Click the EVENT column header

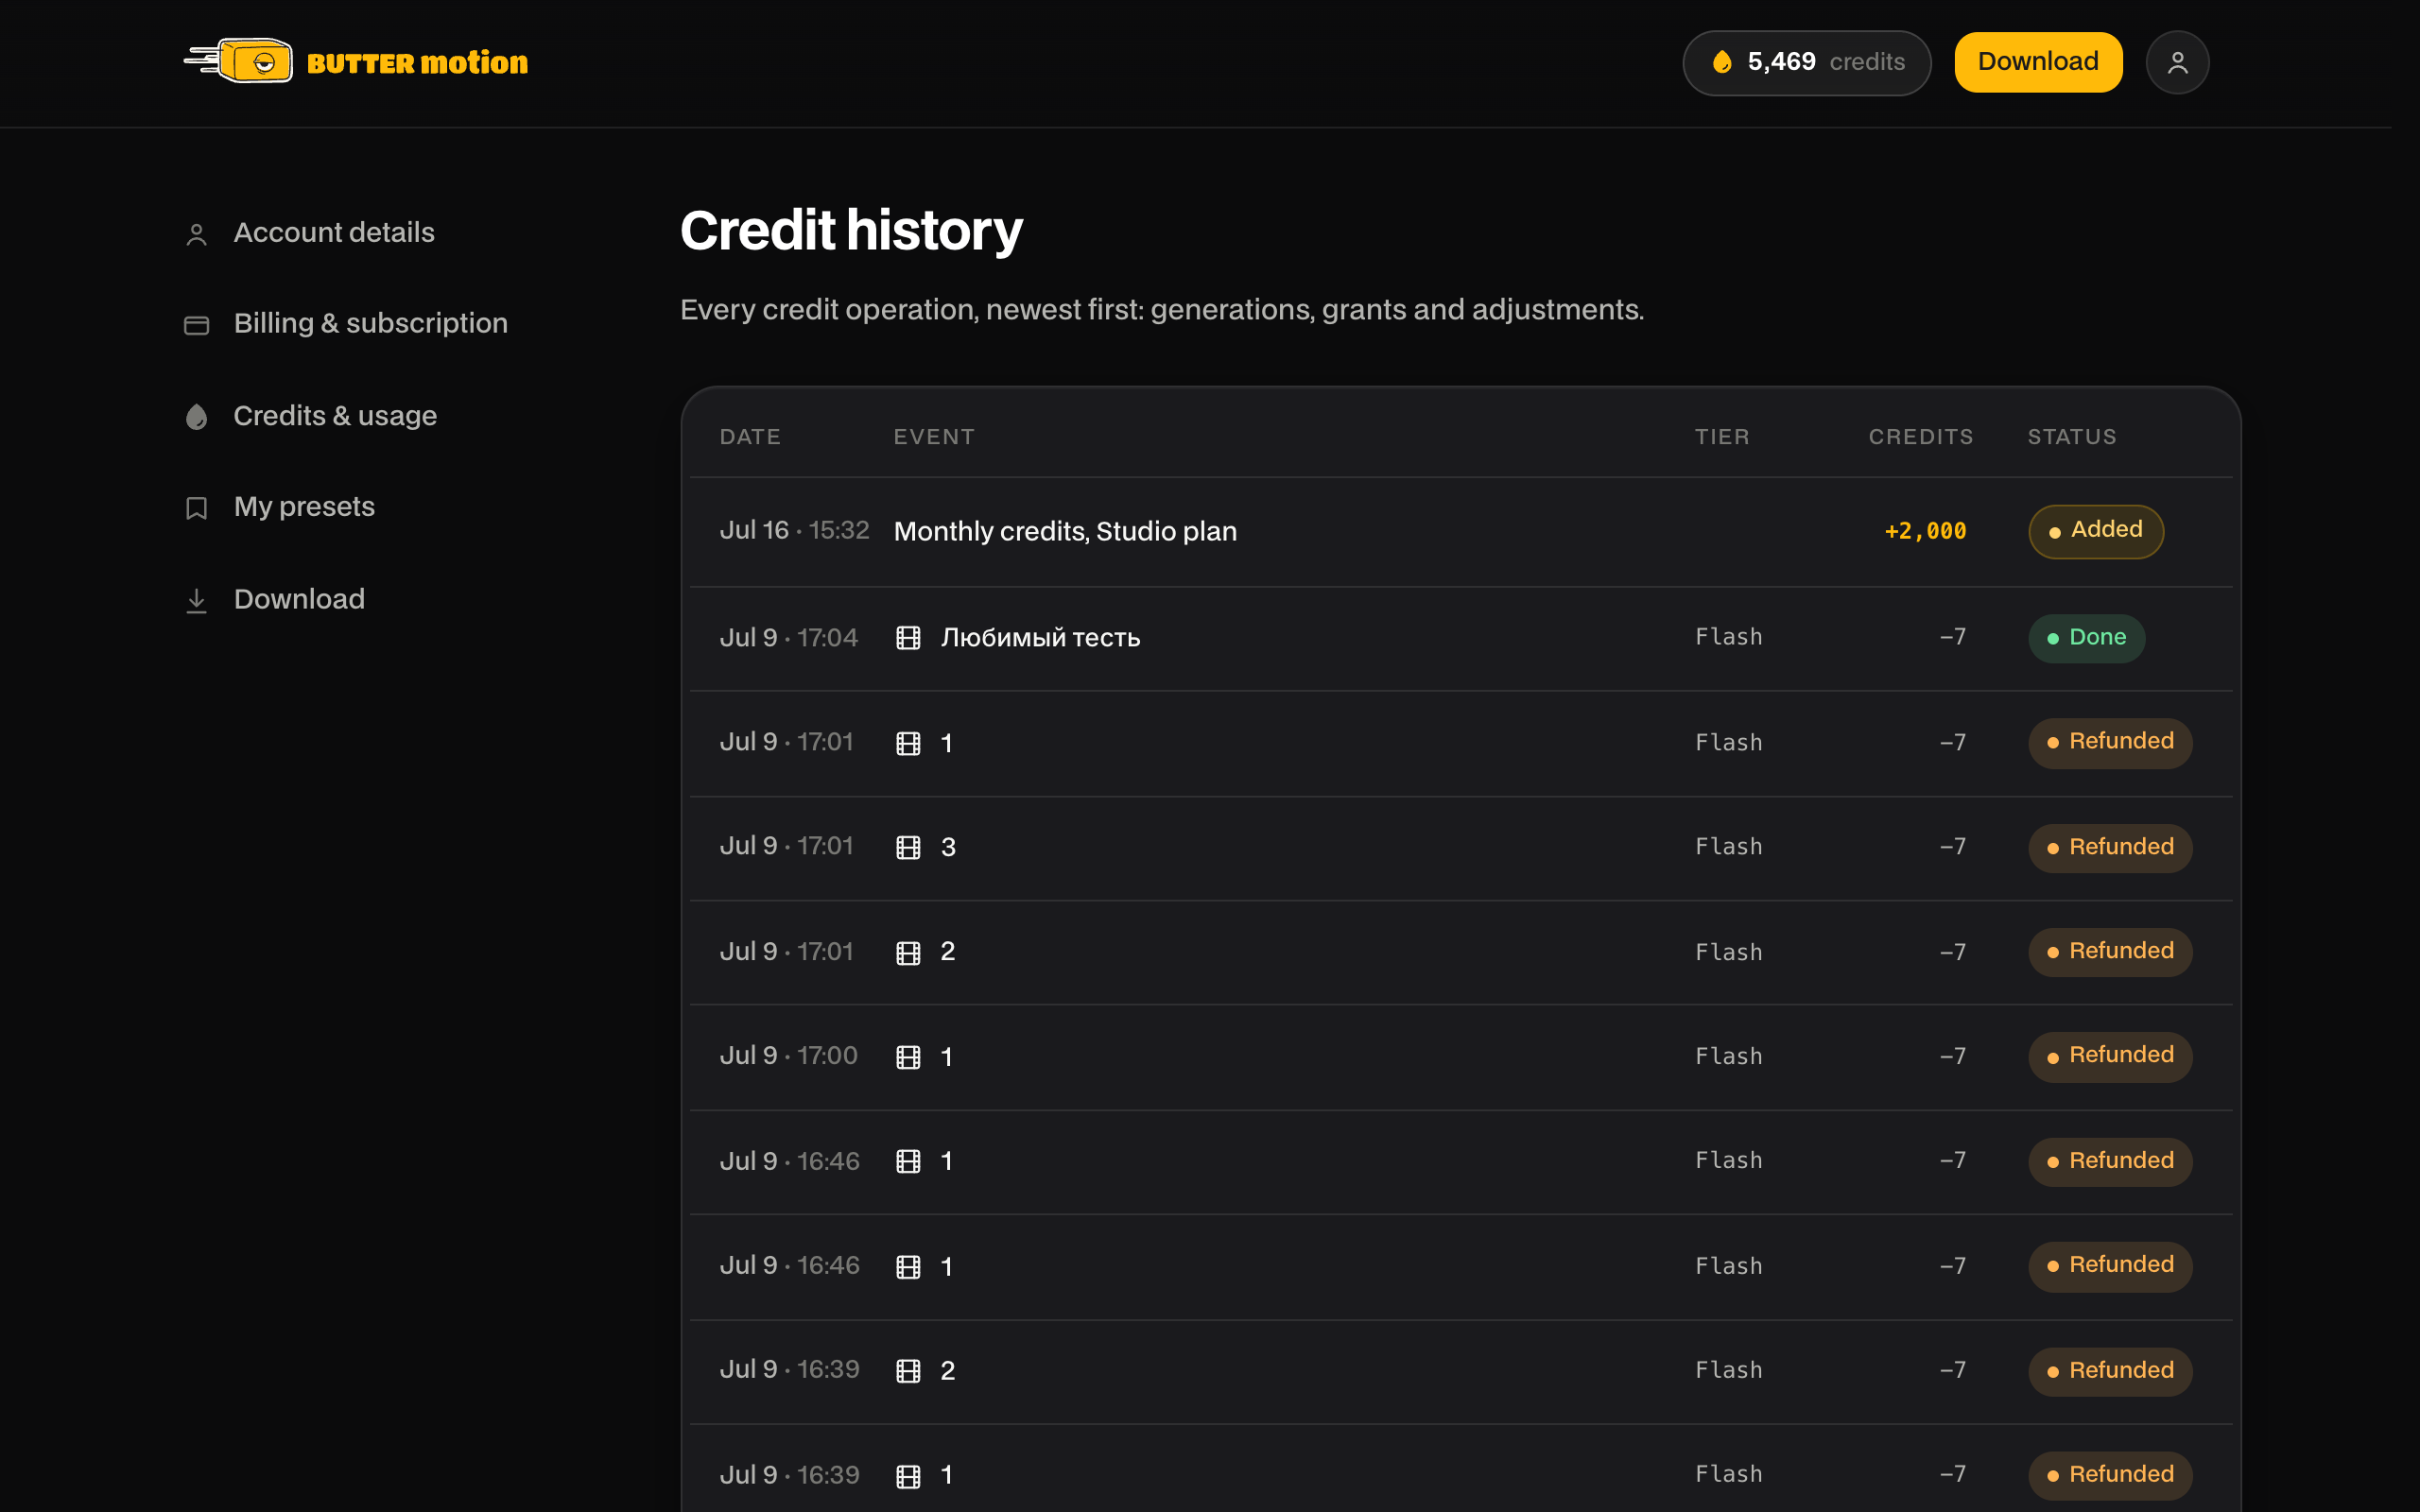click(x=934, y=437)
